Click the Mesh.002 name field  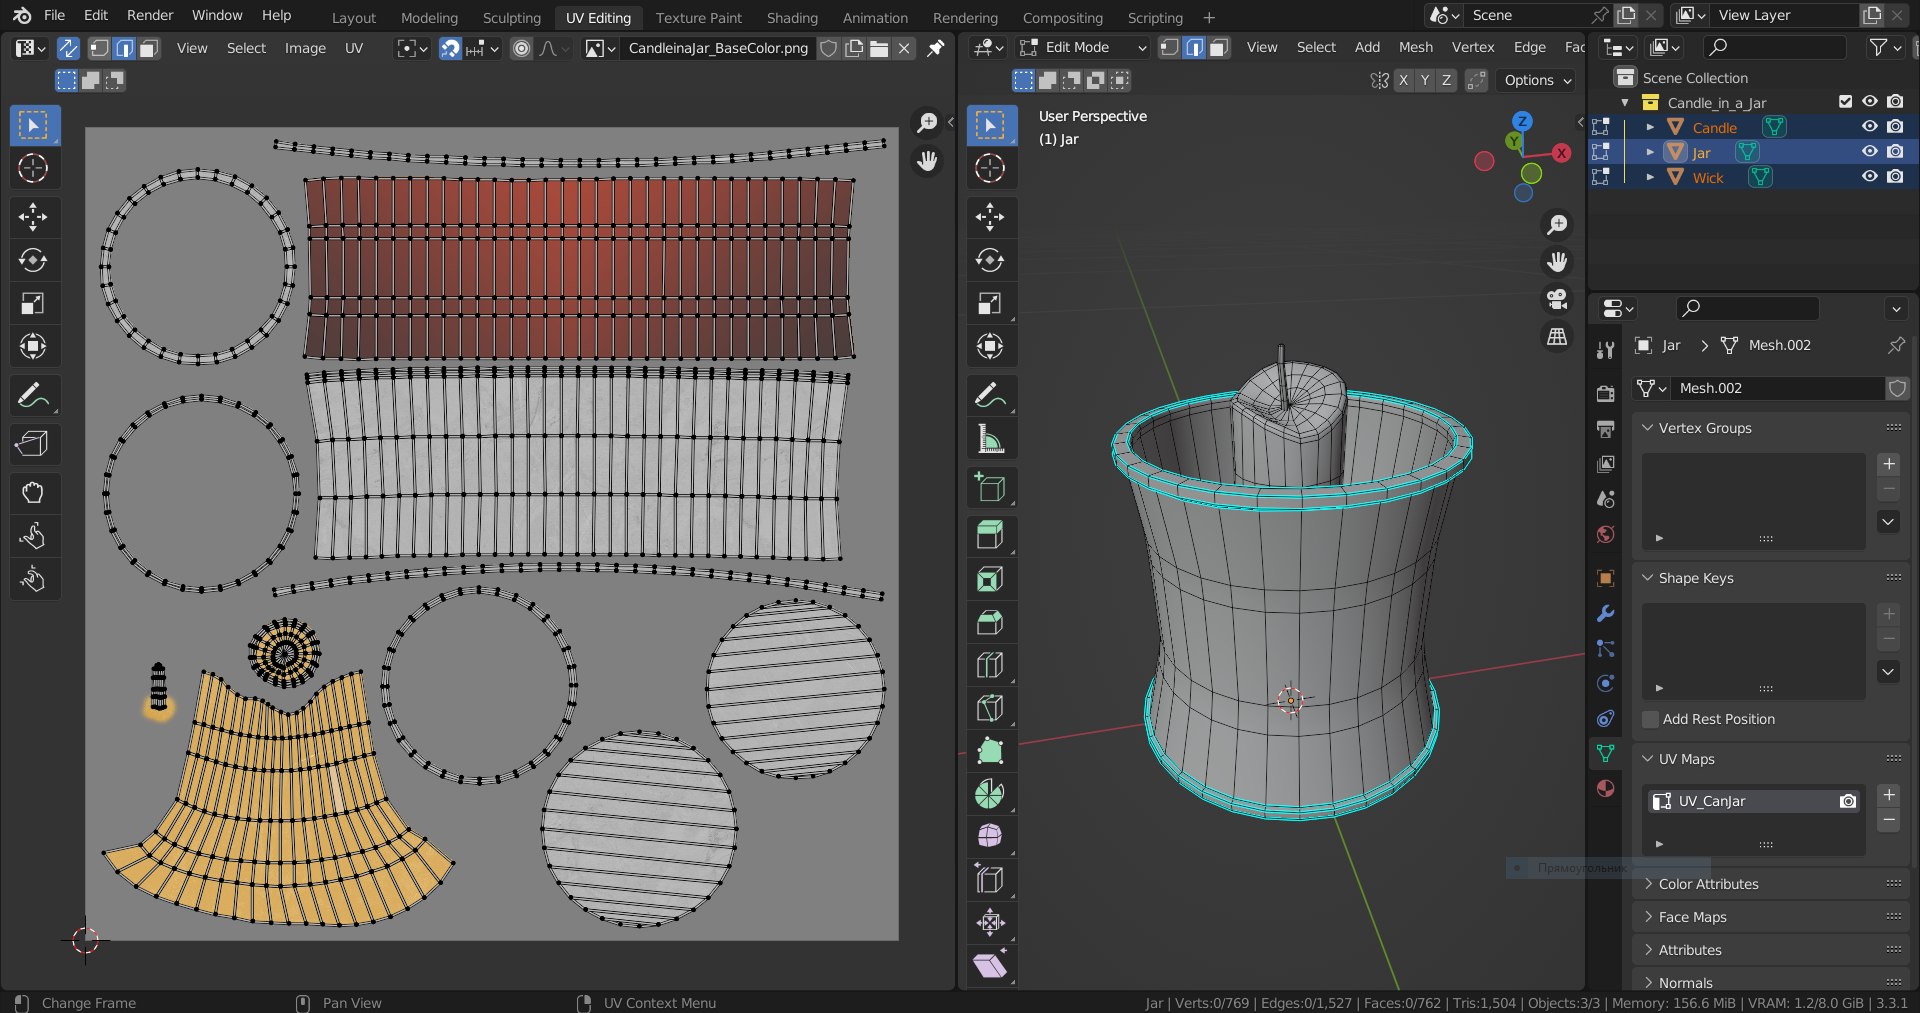point(1777,388)
